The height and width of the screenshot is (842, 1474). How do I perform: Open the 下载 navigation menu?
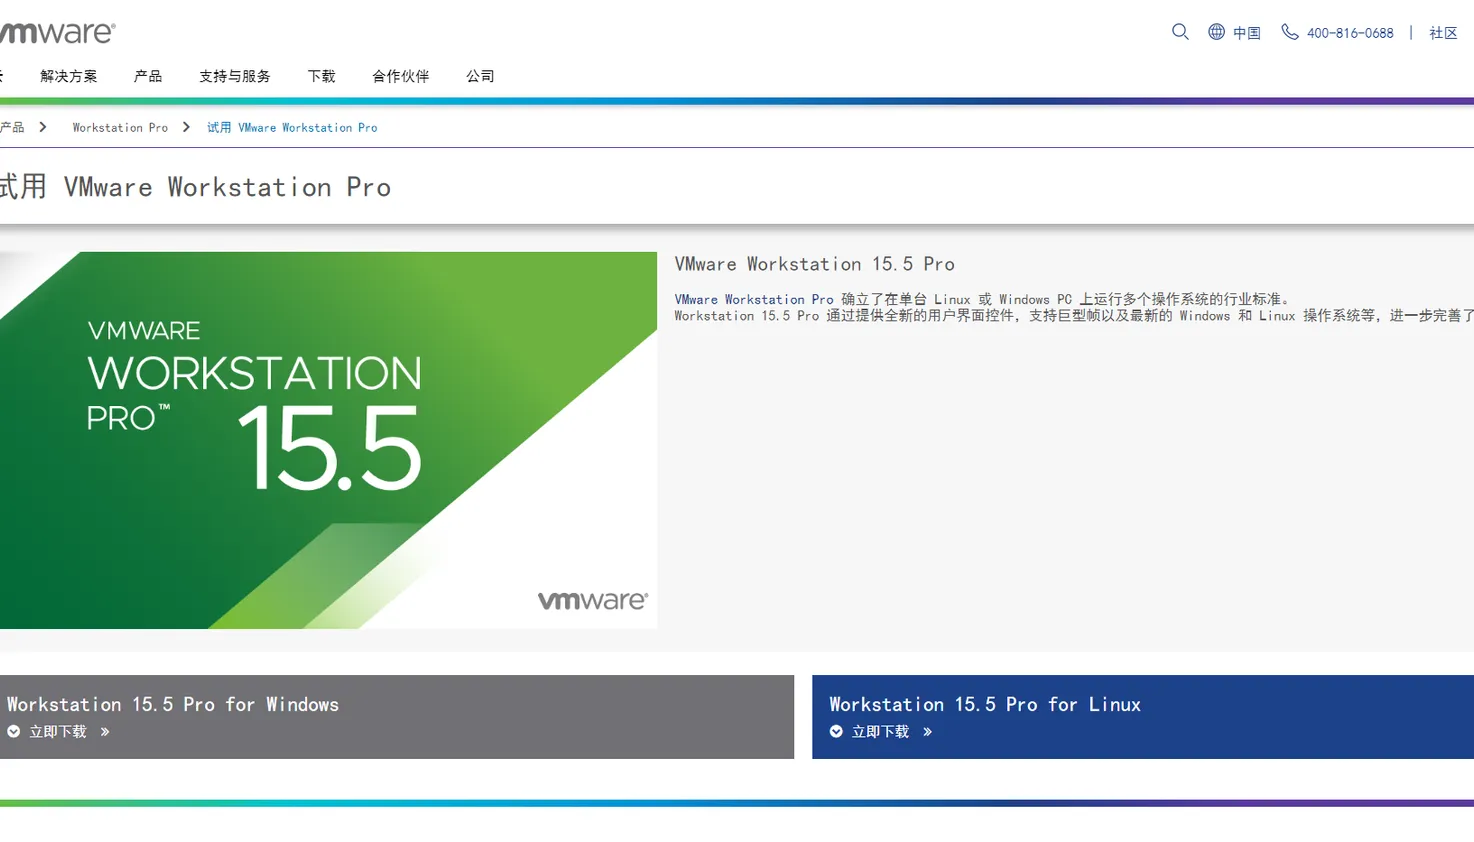322,76
